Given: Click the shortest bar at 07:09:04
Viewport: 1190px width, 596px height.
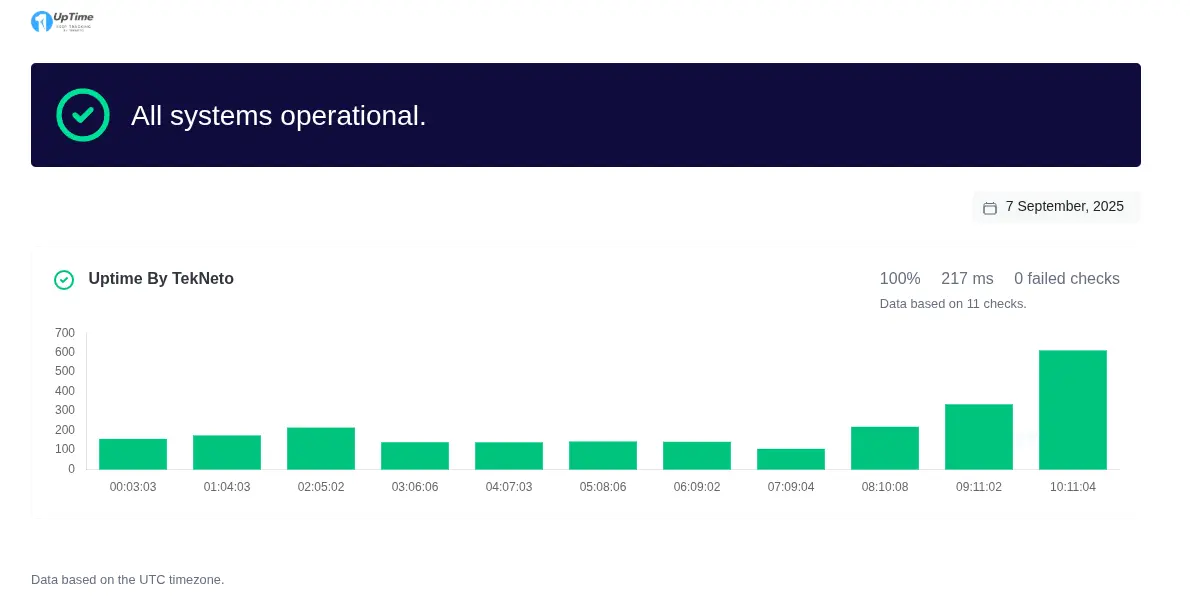Looking at the screenshot, I should [790, 459].
